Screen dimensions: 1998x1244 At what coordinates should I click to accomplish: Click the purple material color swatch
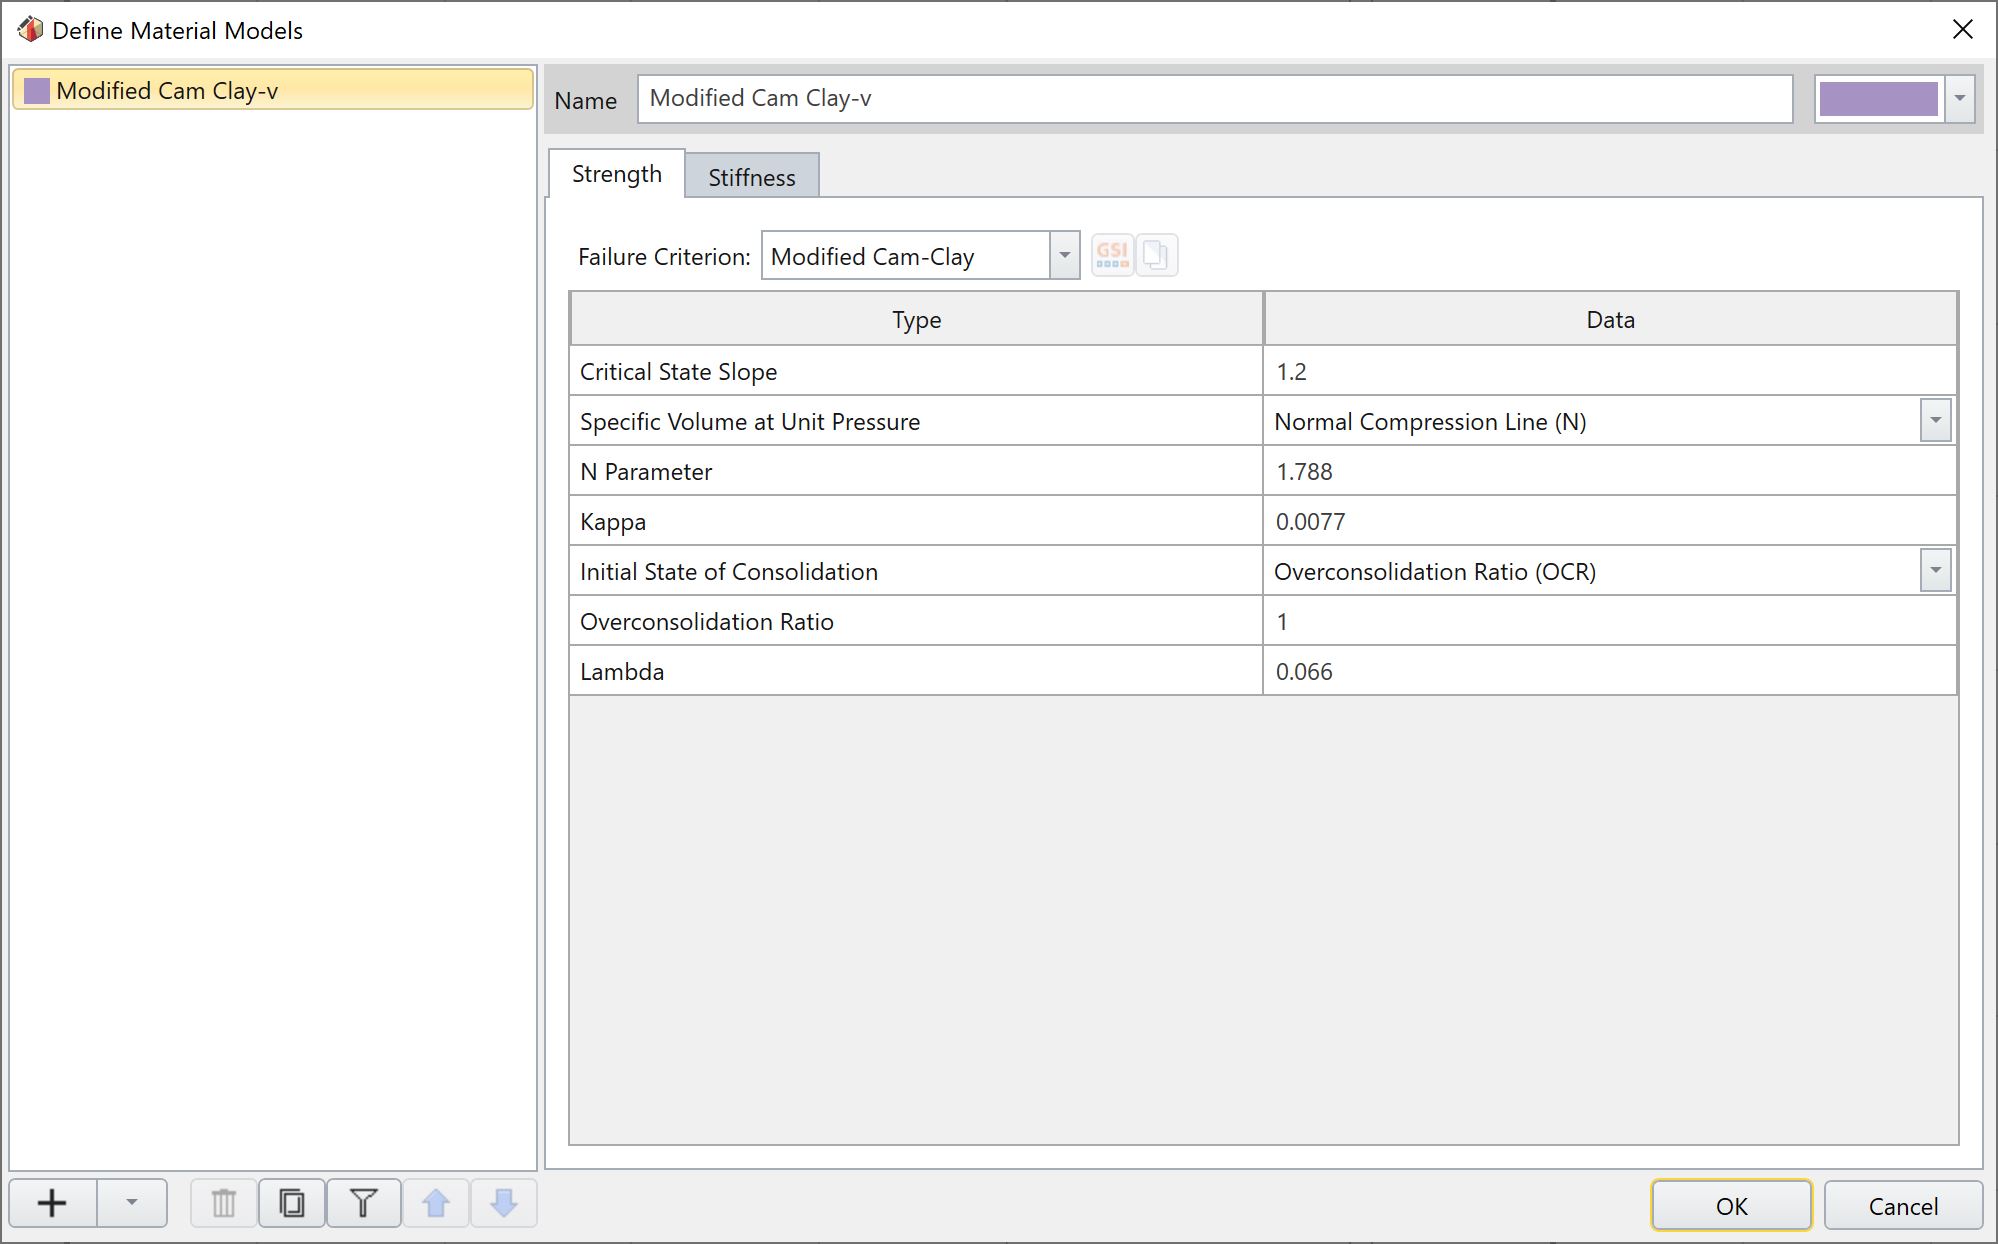pyautogui.click(x=1877, y=99)
